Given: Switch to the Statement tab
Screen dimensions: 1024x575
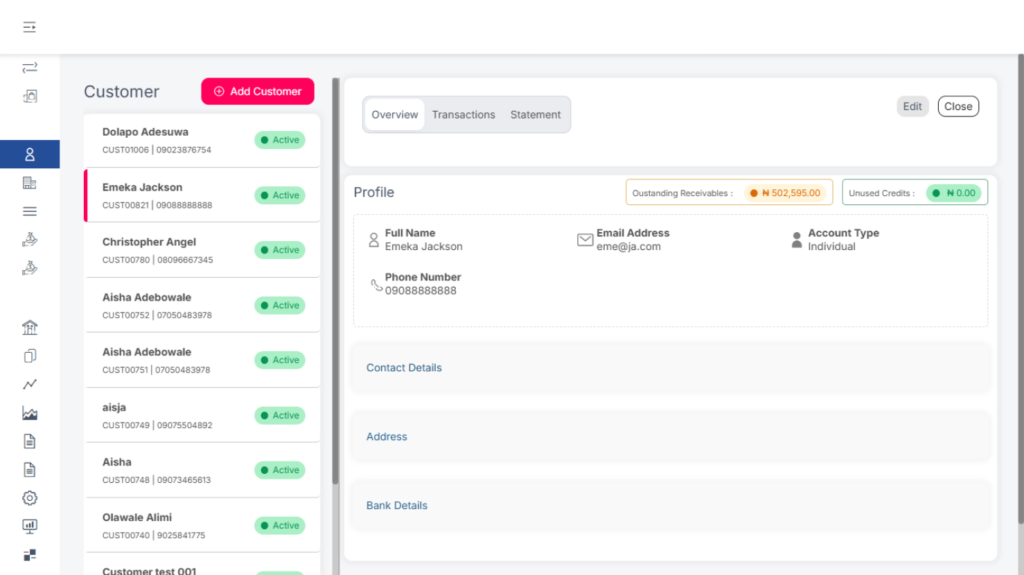Looking at the screenshot, I should pyautogui.click(x=535, y=115).
